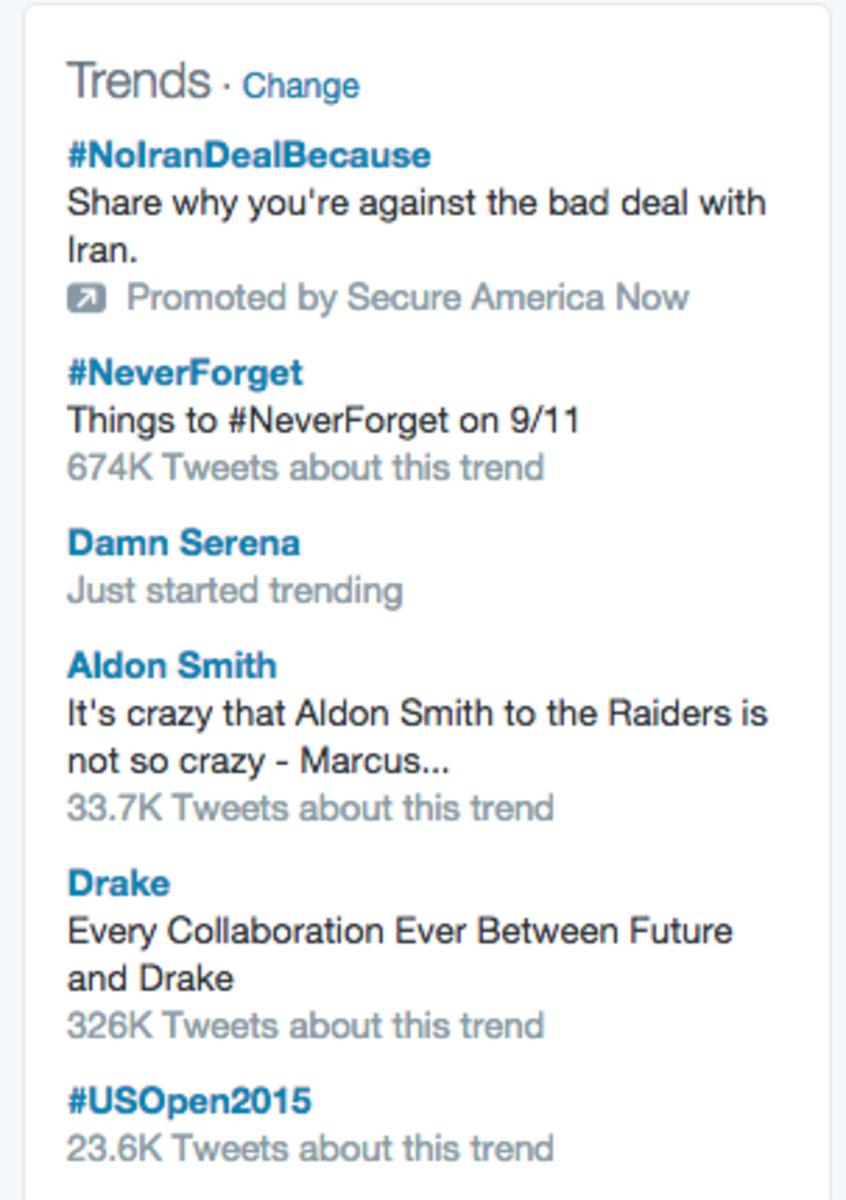This screenshot has width=846, height=1200.
Task: Click the "Just started trending" label
Action: [235, 590]
